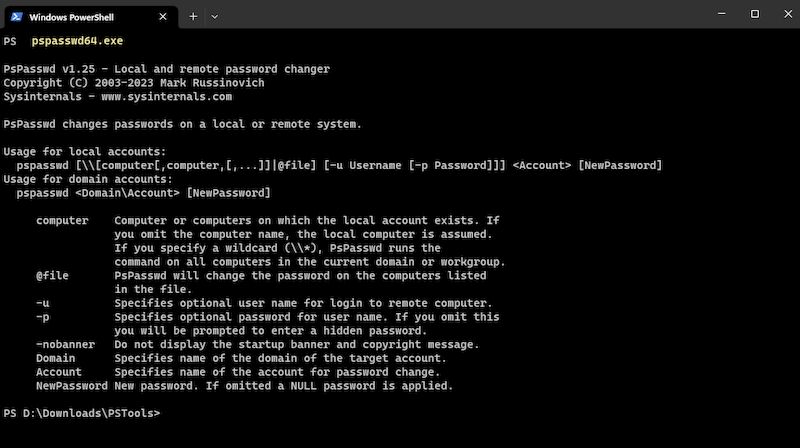Click the pspasswd64.exe command text
The width and height of the screenshot is (800, 448).
[77, 41]
